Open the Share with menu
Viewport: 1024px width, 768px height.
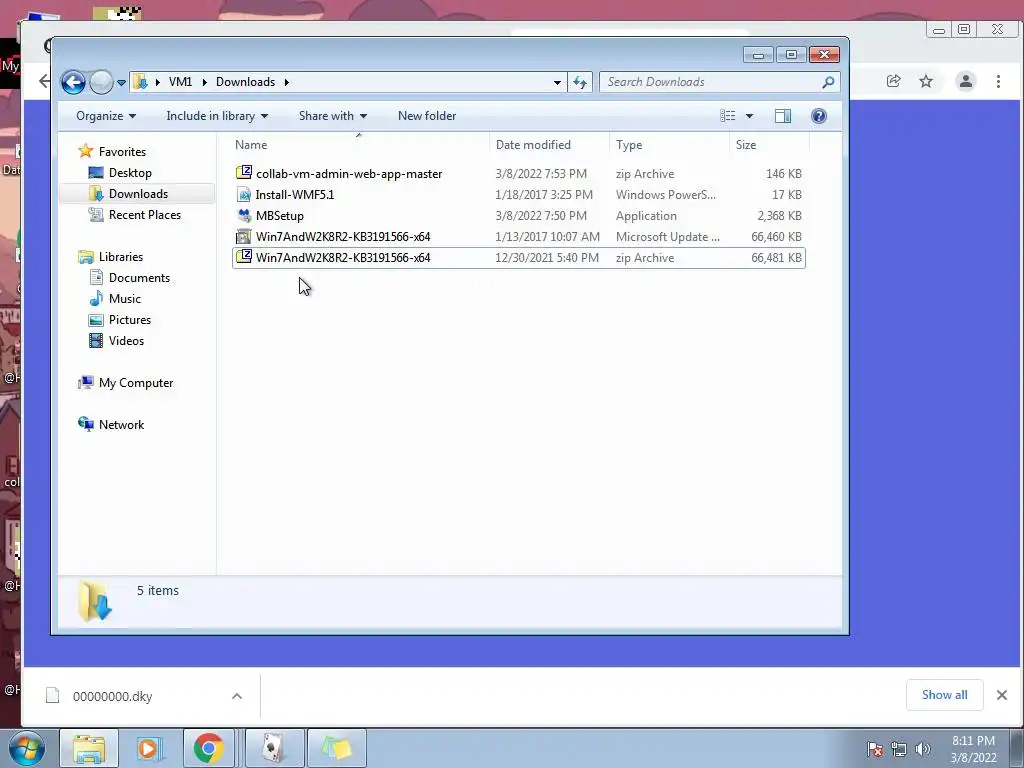tap(332, 116)
